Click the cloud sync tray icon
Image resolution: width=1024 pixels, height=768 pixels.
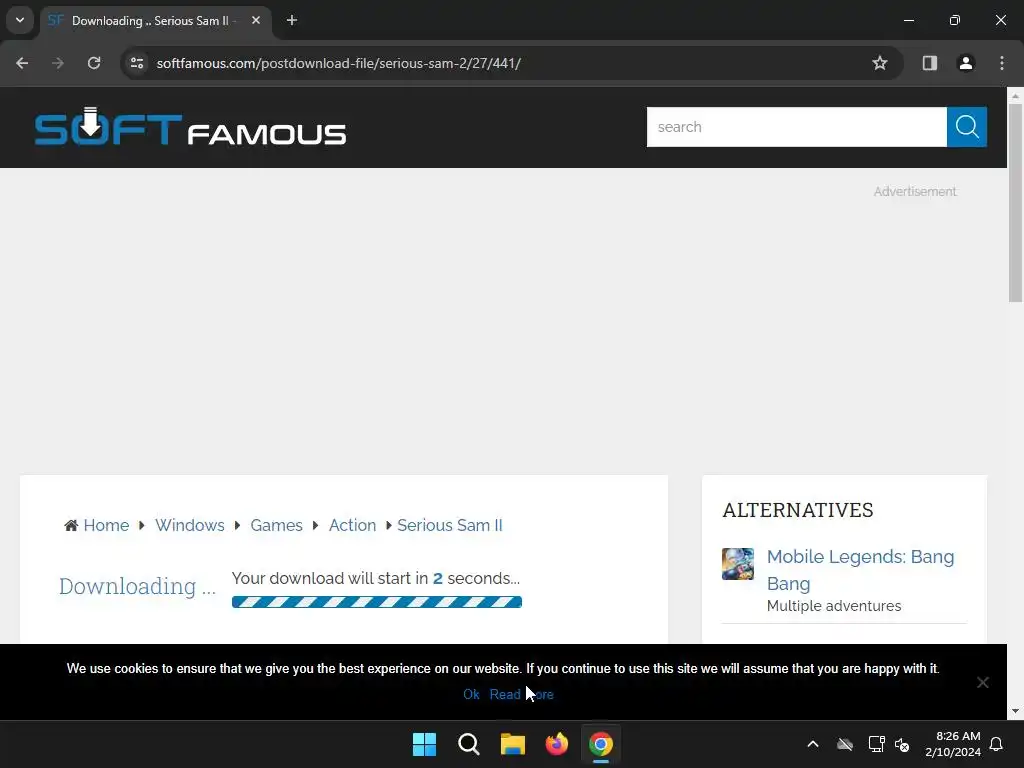point(845,744)
